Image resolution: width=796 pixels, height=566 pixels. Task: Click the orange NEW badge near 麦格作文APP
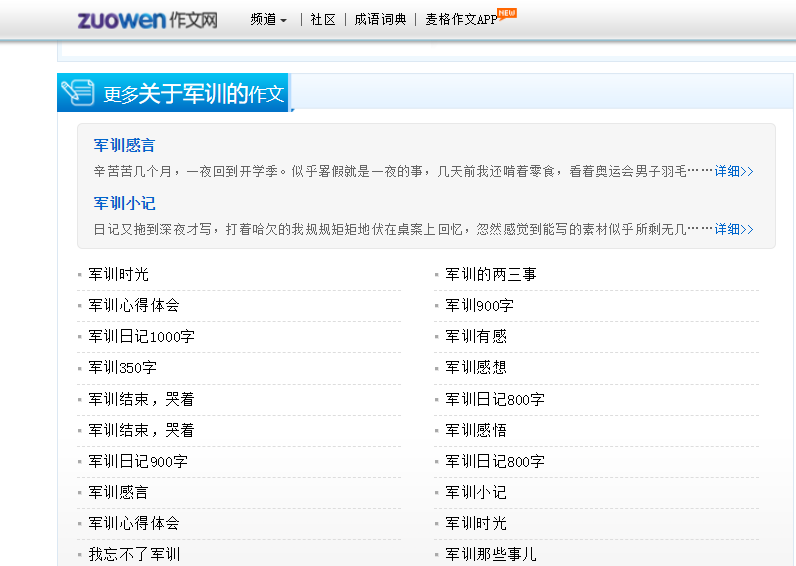click(x=507, y=13)
